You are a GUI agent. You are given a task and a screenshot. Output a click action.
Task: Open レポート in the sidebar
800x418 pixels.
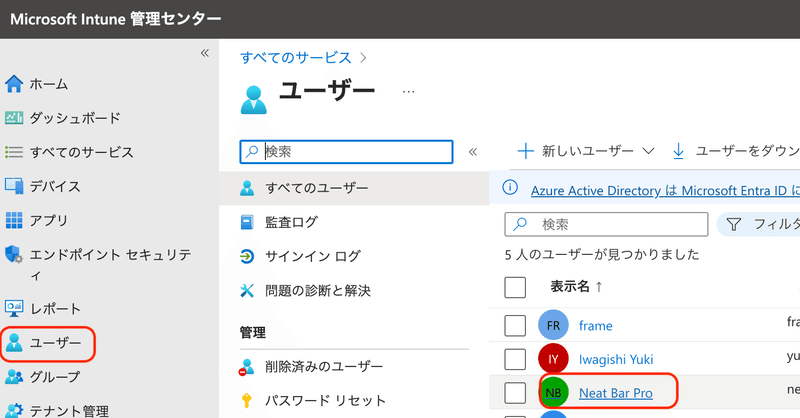point(55,309)
